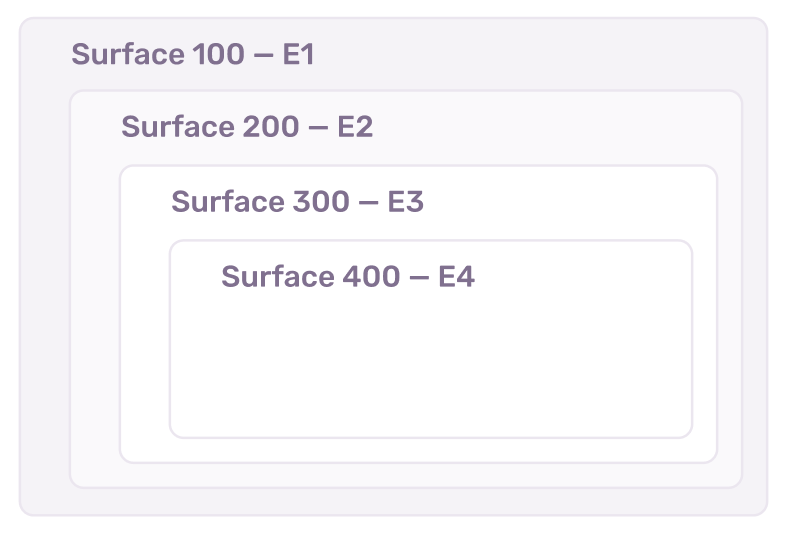Click the "Surface 100 — E1" label
788x536 pixels.
point(193,54)
